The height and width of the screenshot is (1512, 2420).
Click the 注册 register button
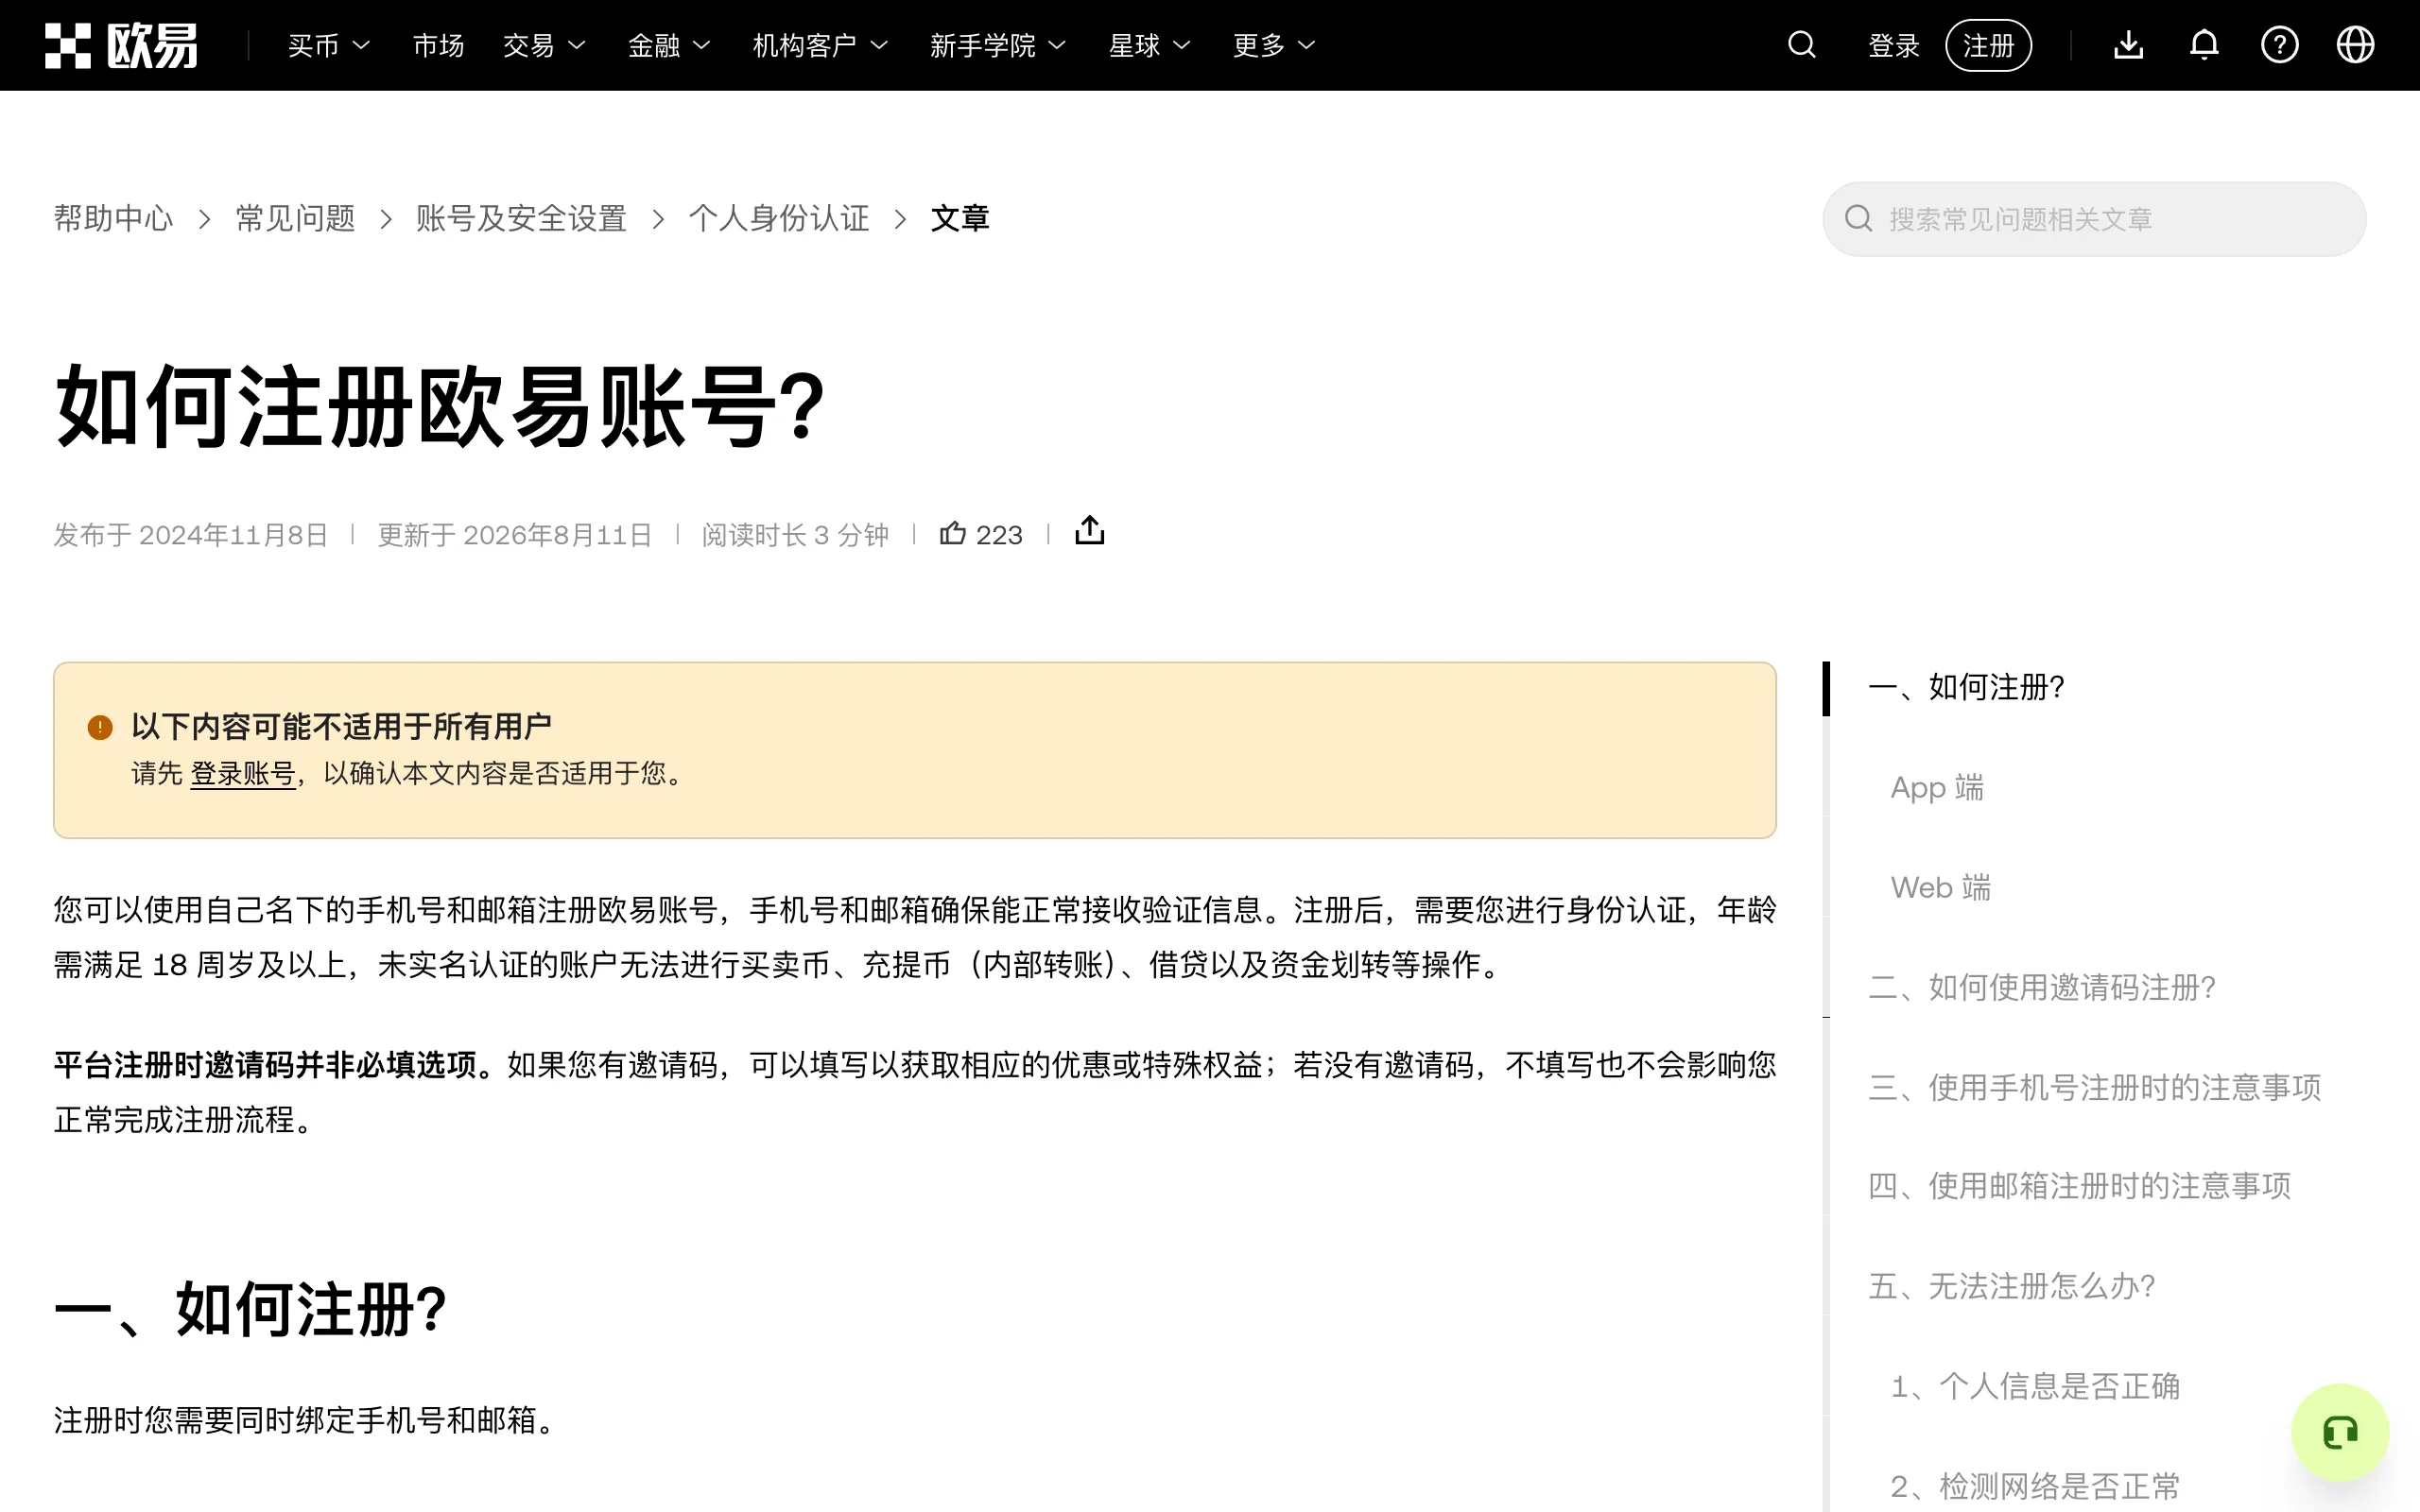(1988, 45)
